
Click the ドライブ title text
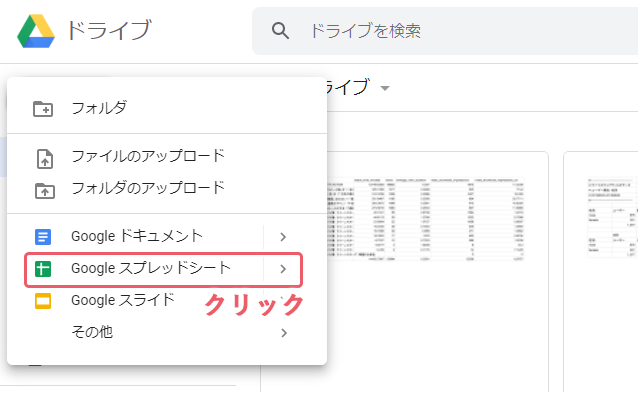(109, 31)
